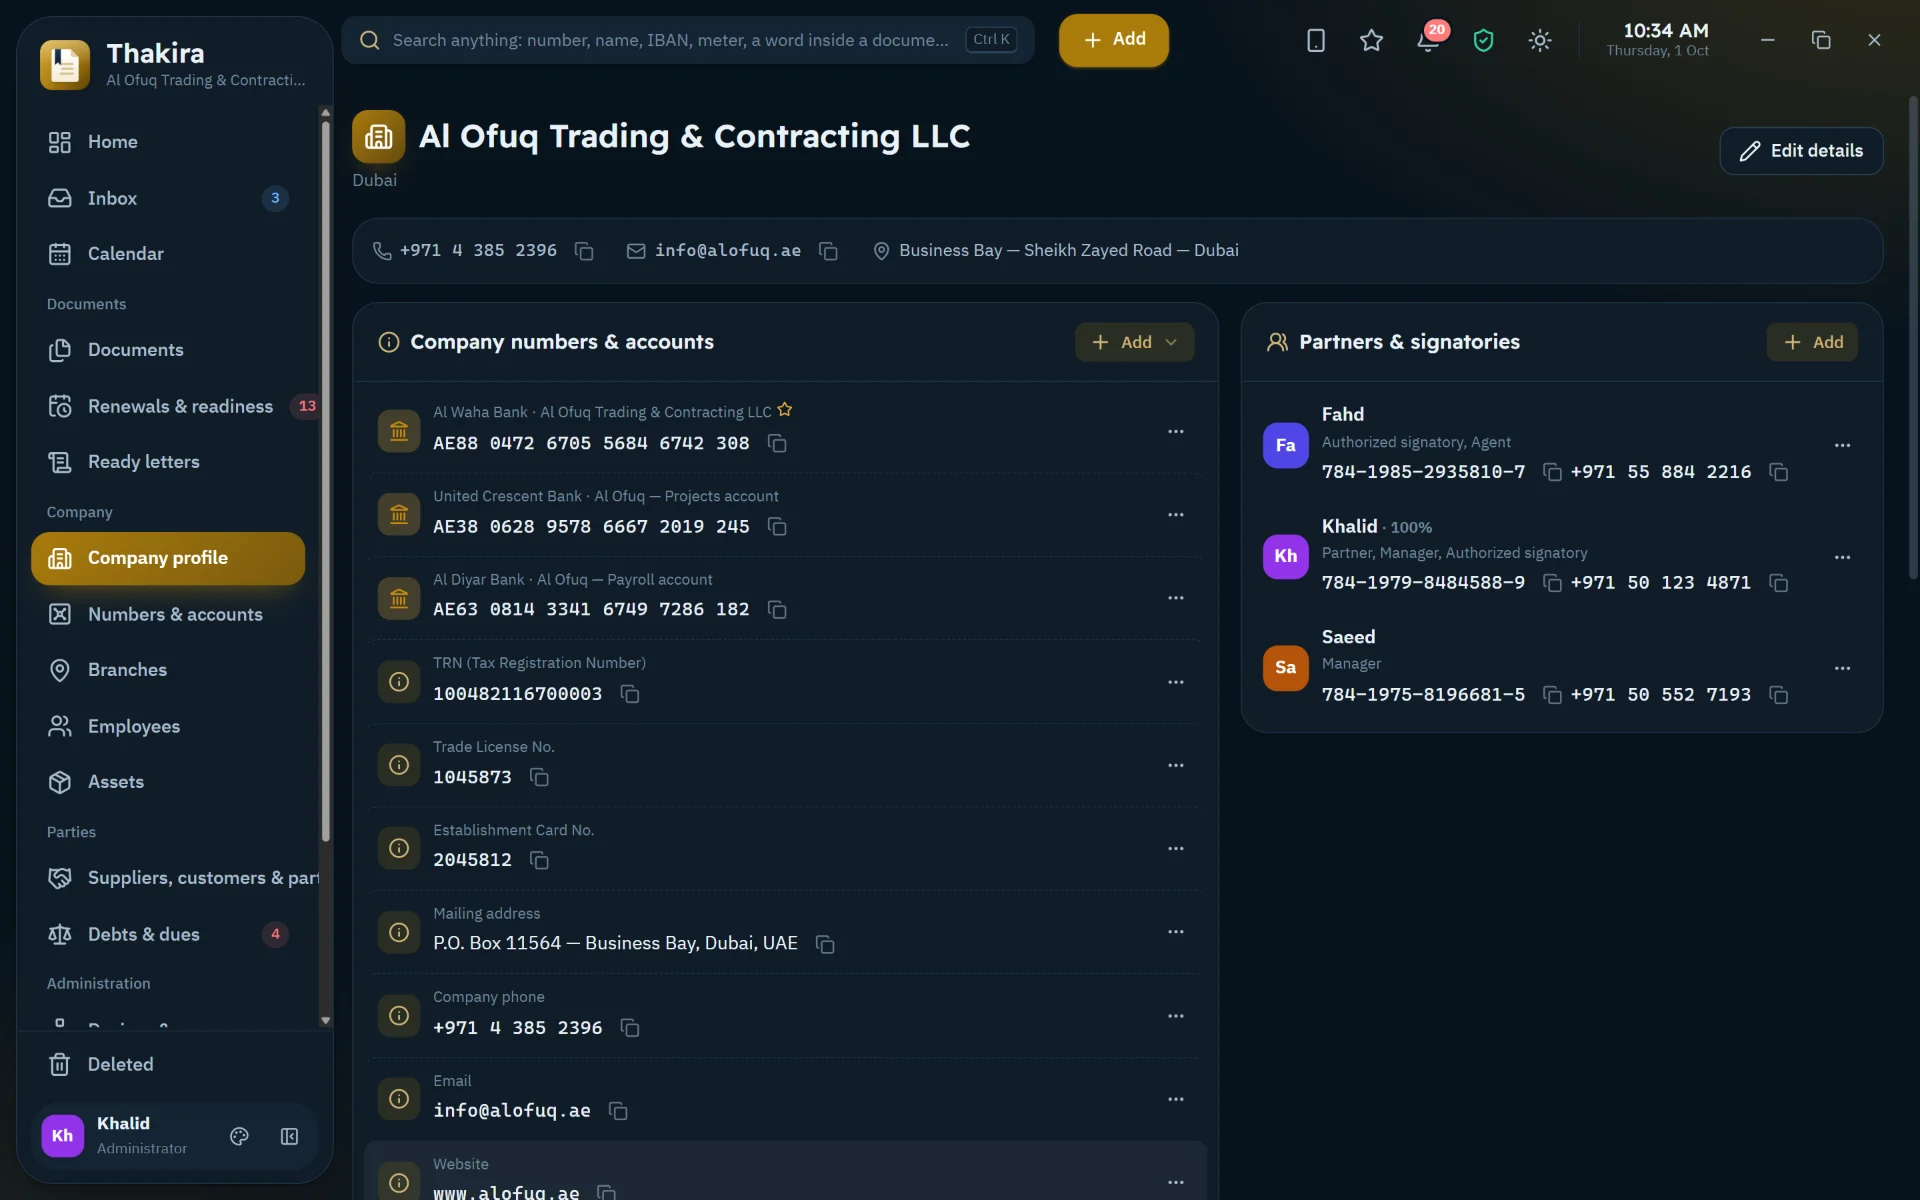The image size is (1920, 1200).
Task: Copy the Establishment Card number
Action: 539,860
